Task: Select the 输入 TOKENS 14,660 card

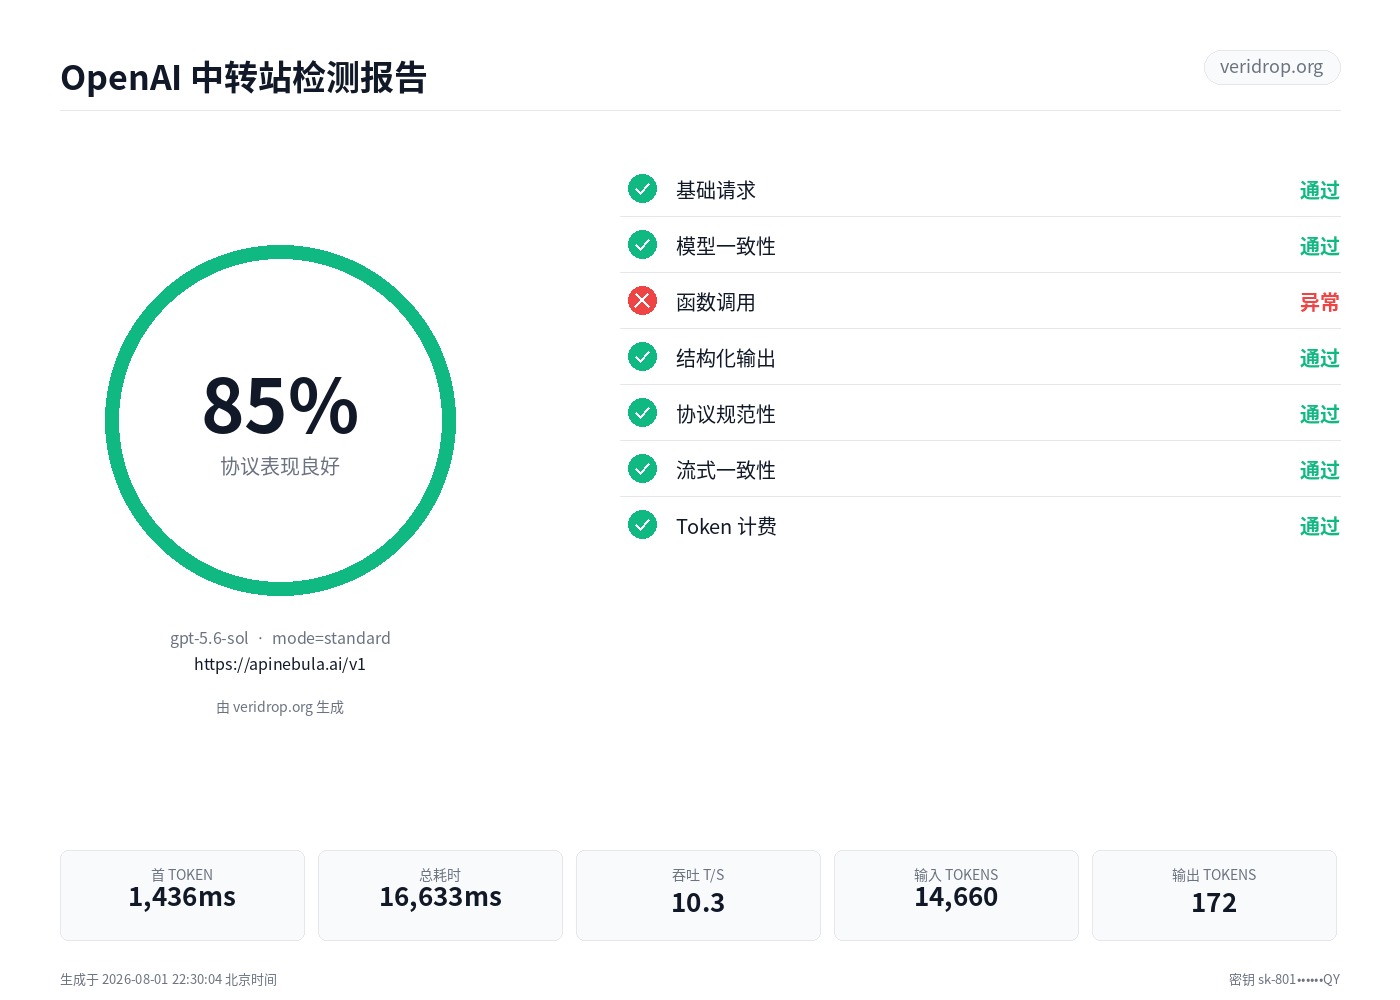Action: tap(956, 895)
